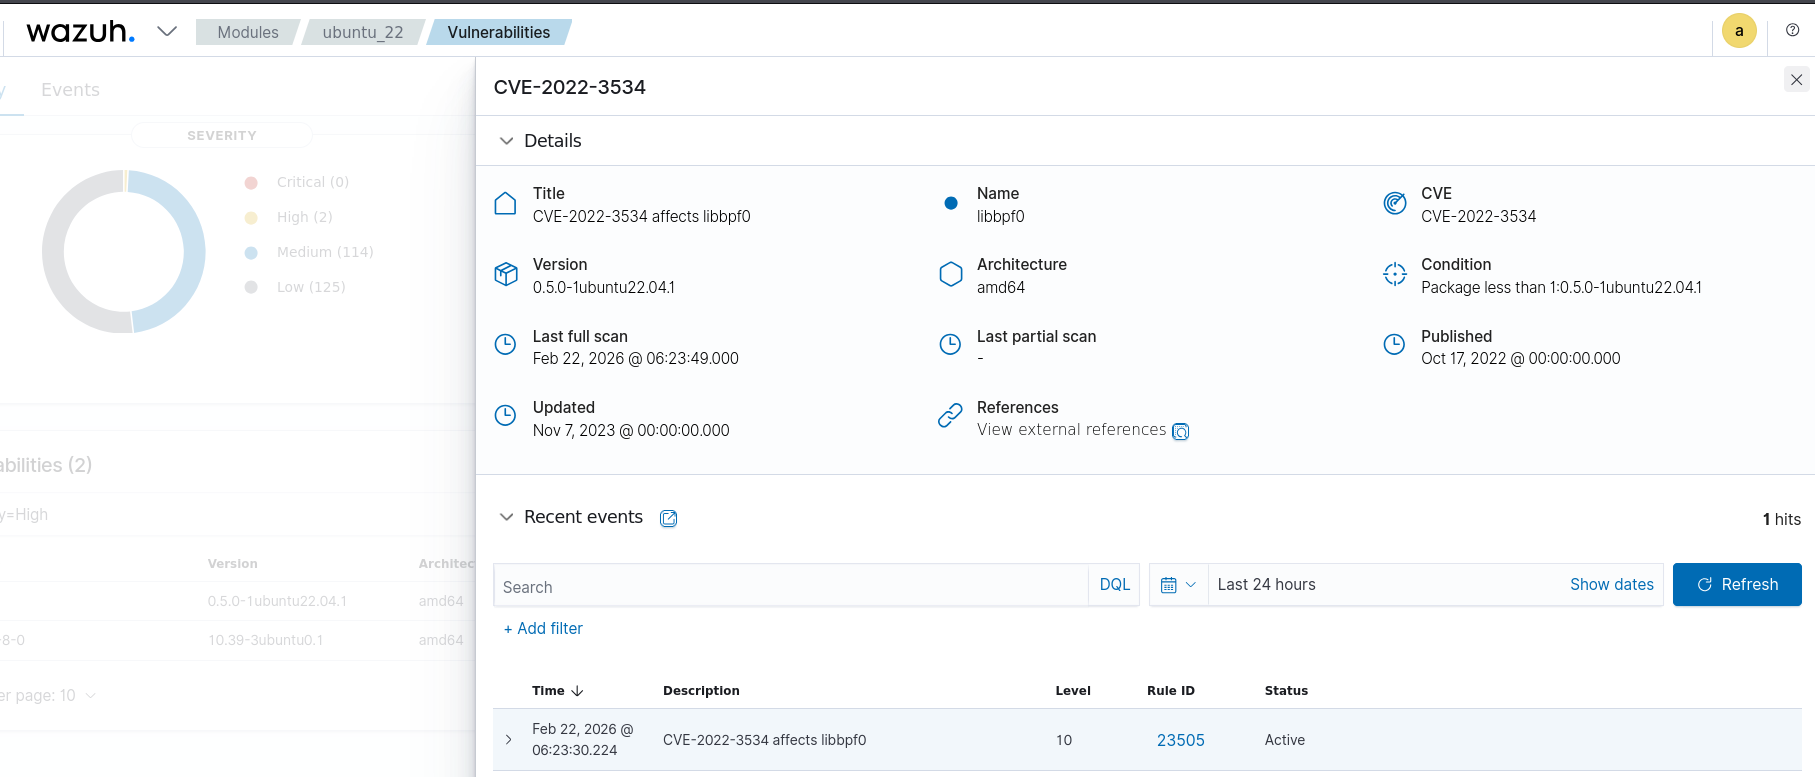Click the Version package cube icon
The width and height of the screenshot is (1815, 777).
[x=506, y=274]
